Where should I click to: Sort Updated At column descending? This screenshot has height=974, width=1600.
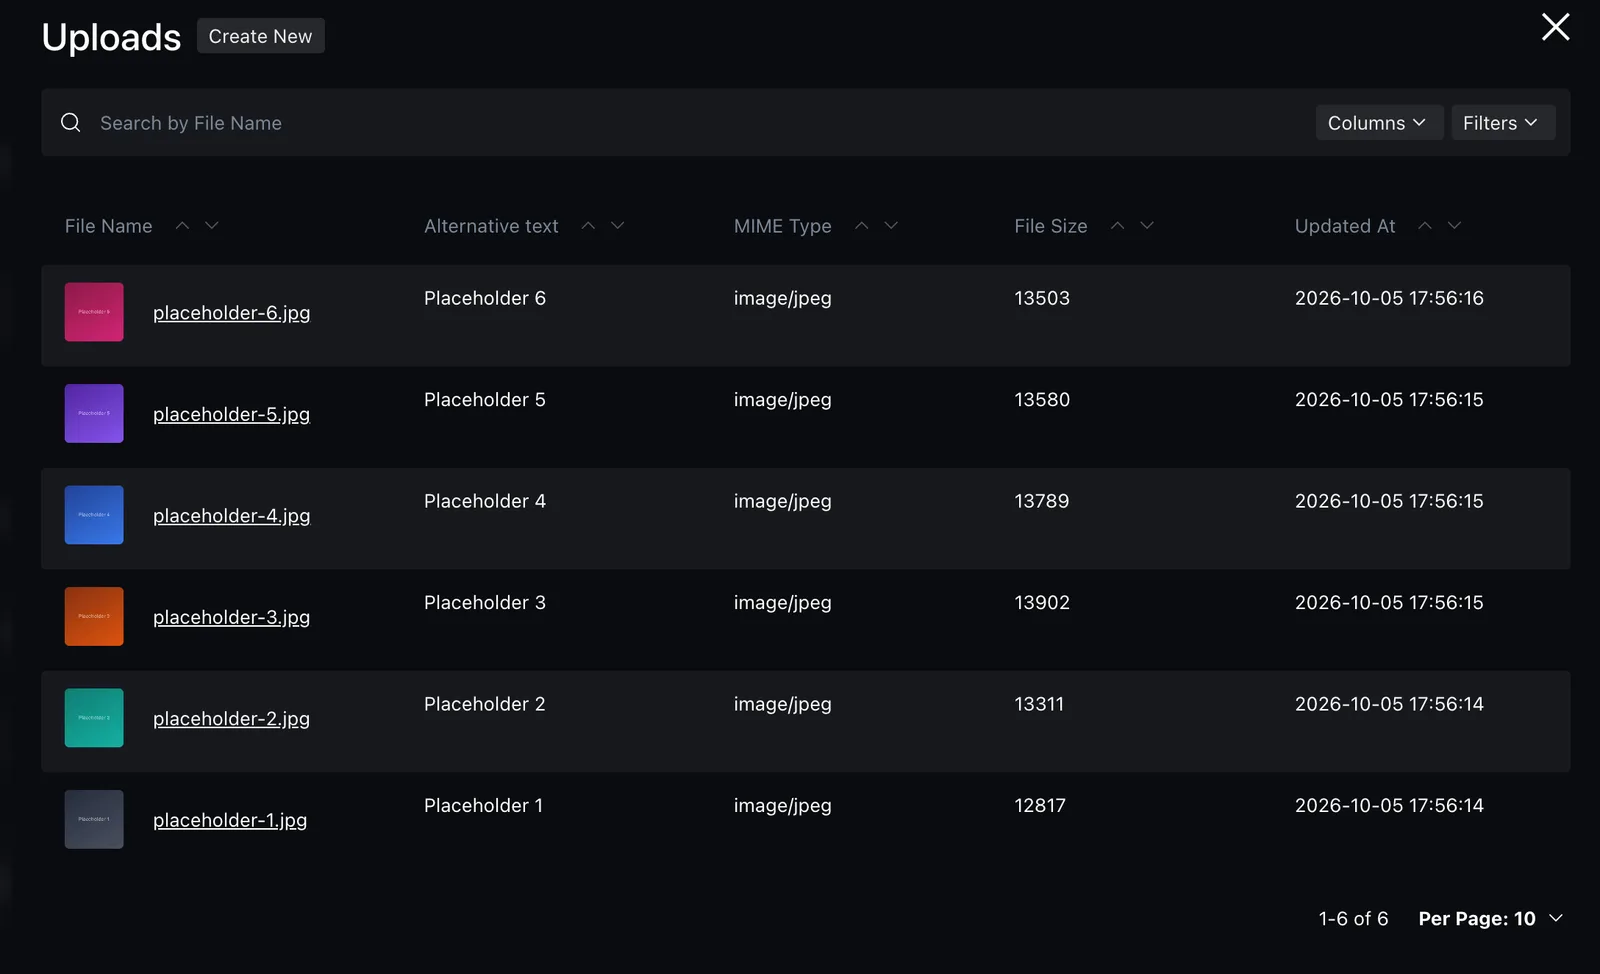[1455, 226]
